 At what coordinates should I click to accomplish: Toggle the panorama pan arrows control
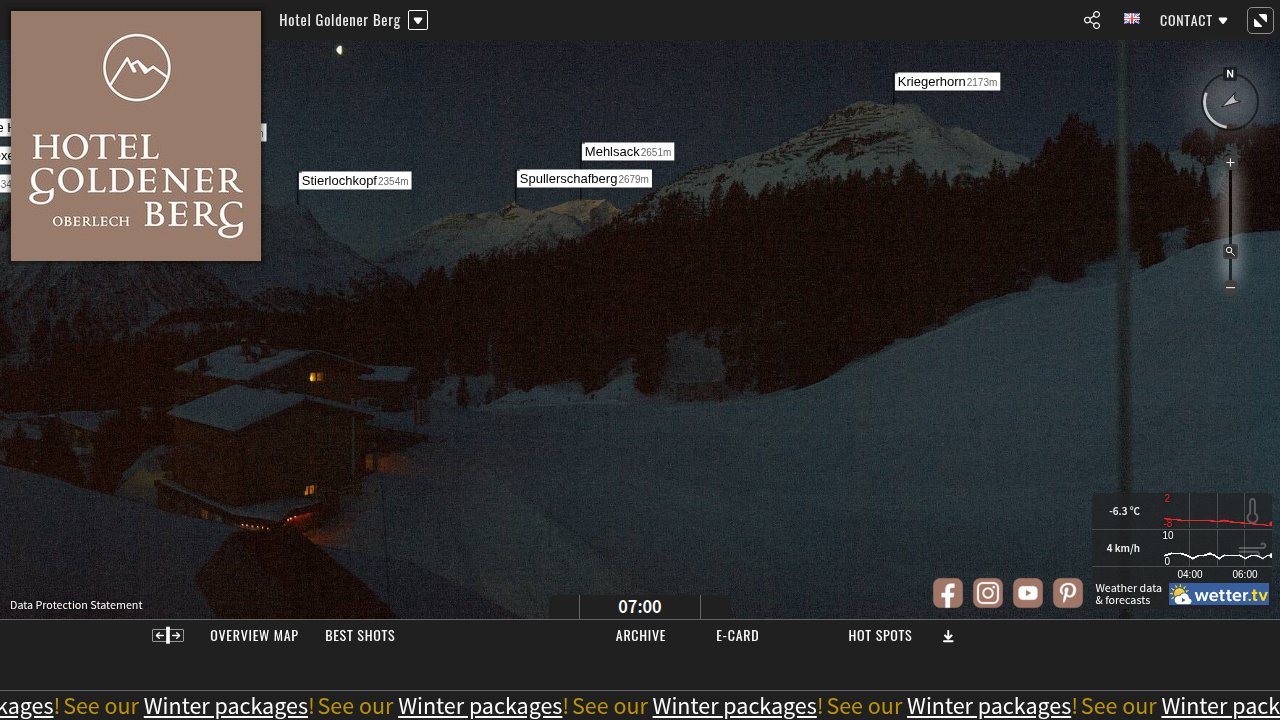point(168,636)
